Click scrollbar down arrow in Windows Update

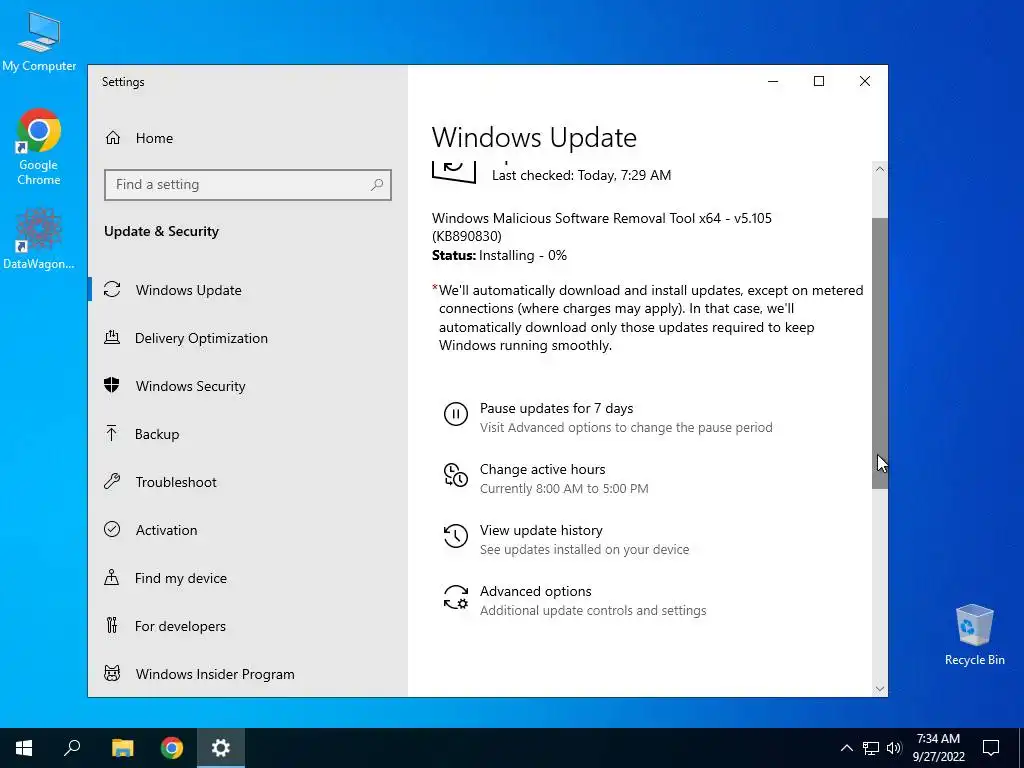[x=880, y=688]
